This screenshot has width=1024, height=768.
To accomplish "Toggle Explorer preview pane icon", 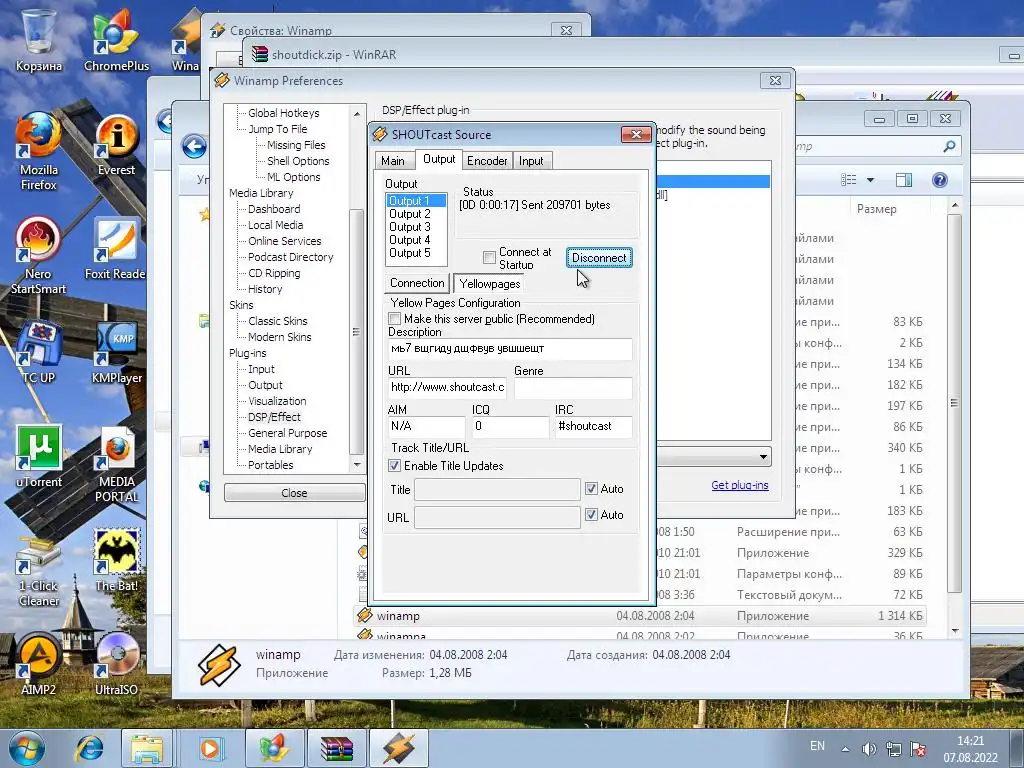I will [x=904, y=180].
